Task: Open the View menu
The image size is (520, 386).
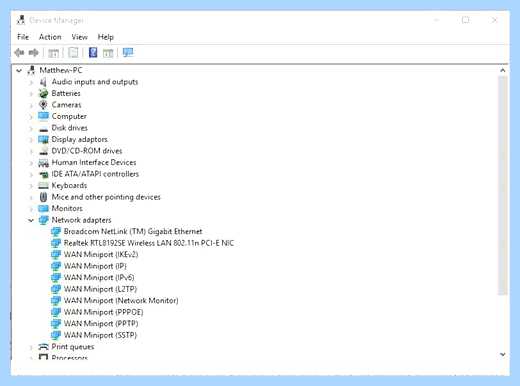Action: pyautogui.click(x=79, y=37)
